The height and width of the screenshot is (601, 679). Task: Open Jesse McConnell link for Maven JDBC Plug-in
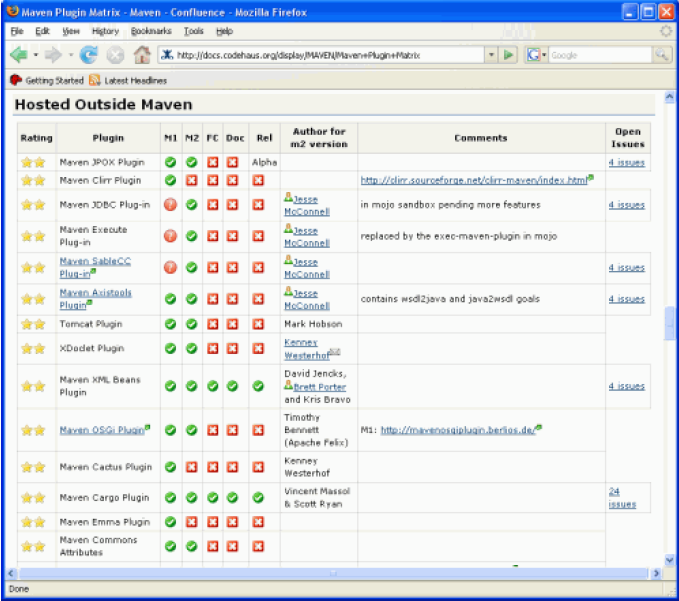click(x=307, y=205)
